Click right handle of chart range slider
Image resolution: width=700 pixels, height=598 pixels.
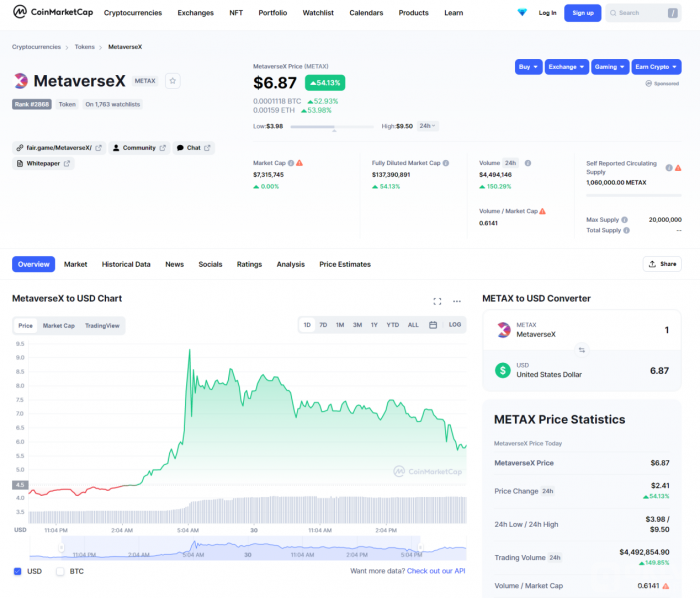point(420,548)
